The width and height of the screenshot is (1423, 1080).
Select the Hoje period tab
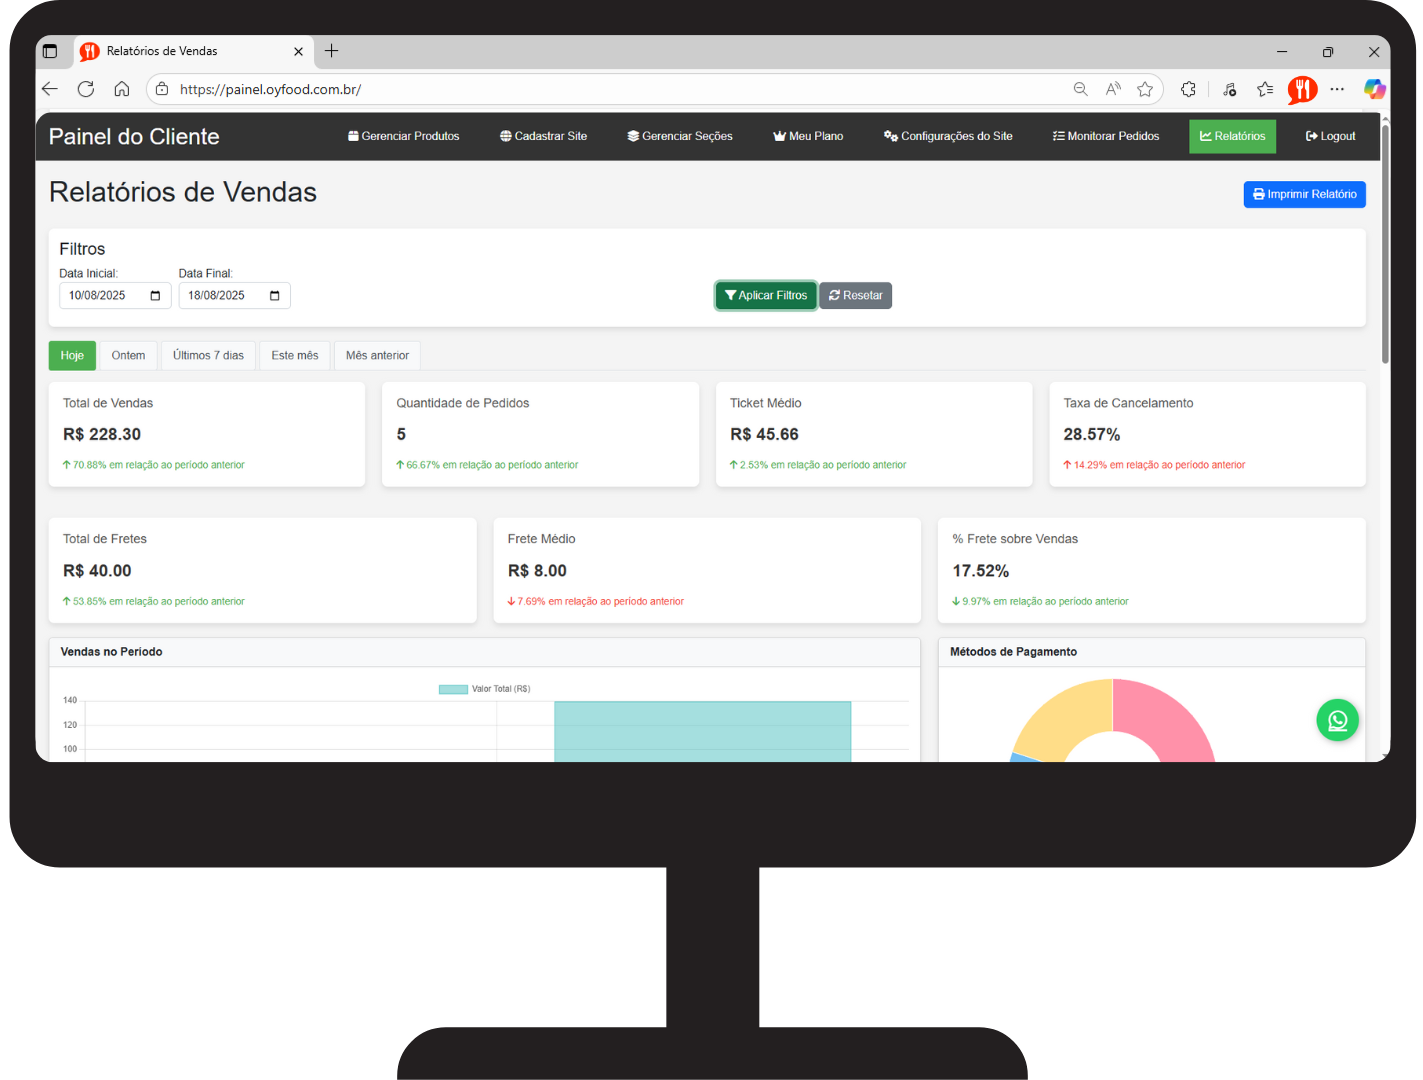(72, 356)
